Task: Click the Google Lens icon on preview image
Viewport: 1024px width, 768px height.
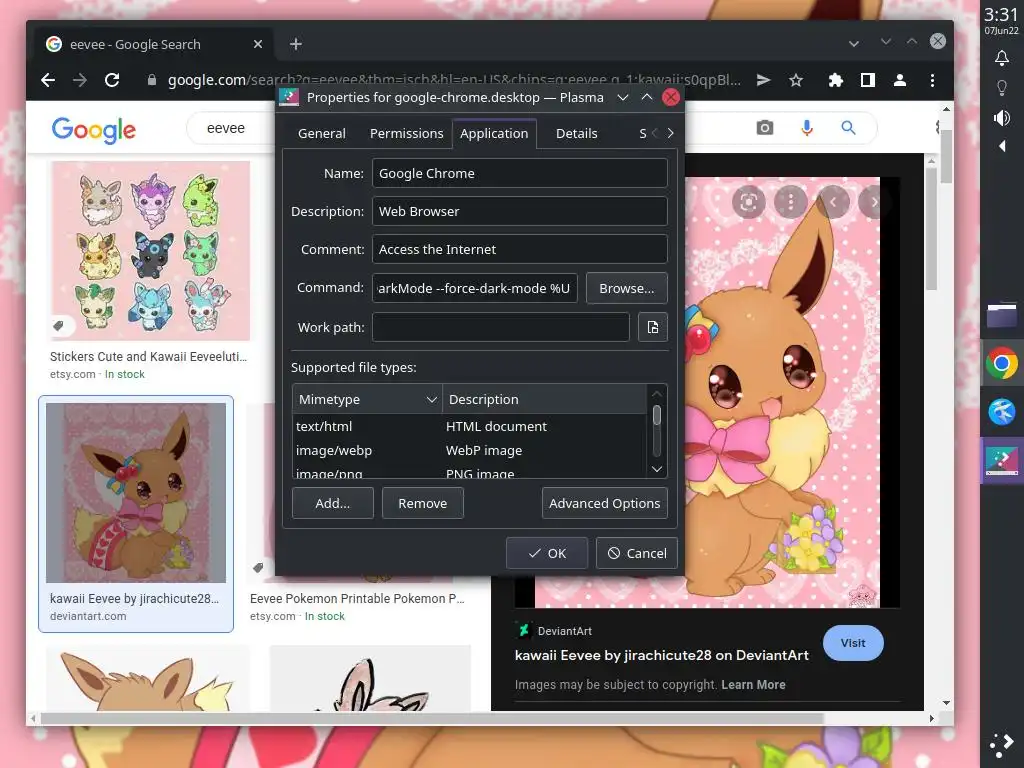Action: pos(749,202)
